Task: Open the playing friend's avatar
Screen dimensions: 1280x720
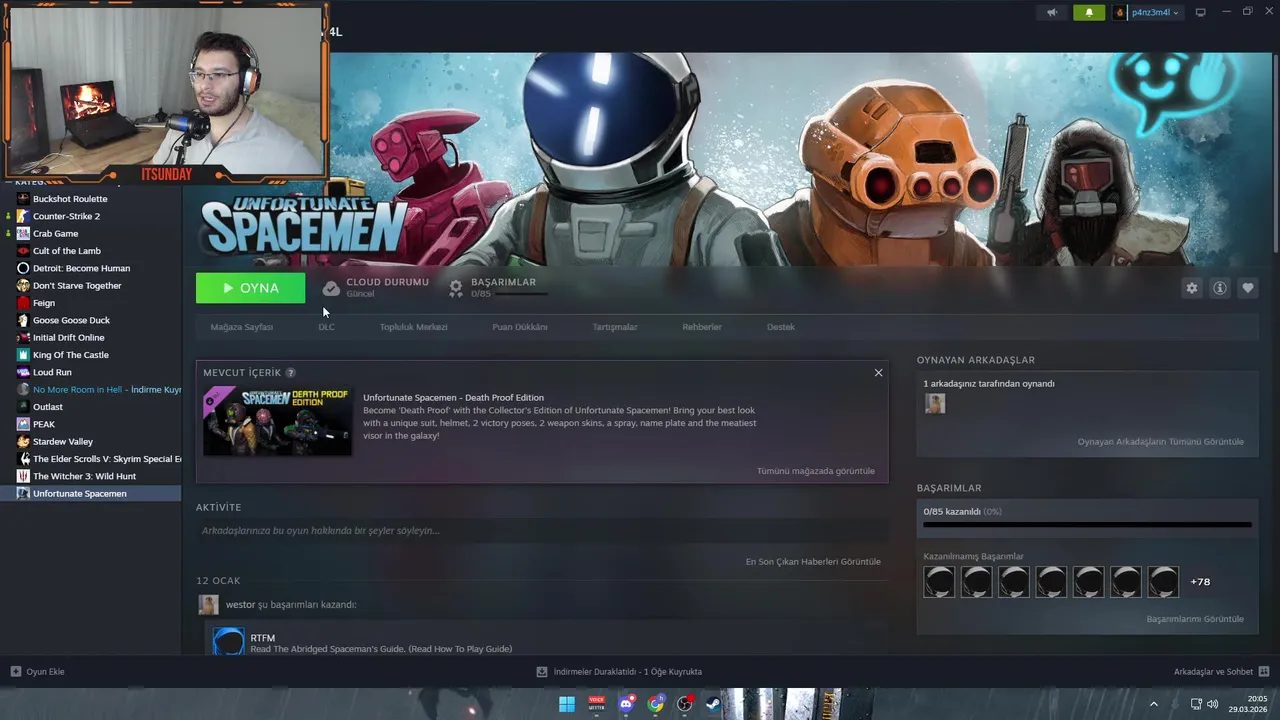Action: (x=935, y=404)
